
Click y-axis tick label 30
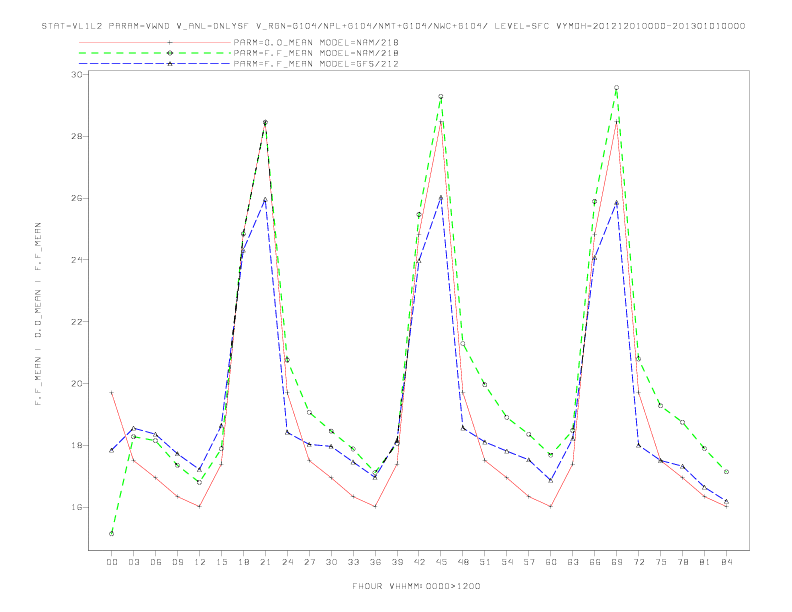(79, 74)
